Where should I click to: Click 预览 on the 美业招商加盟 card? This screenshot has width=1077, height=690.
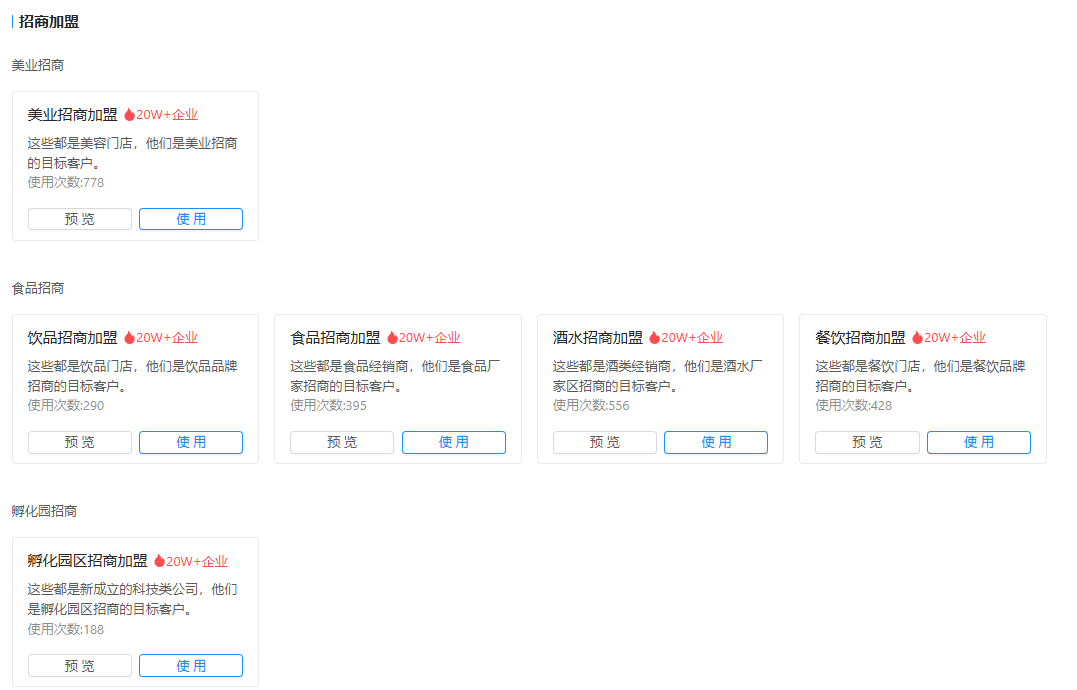click(x=80, y=219)
